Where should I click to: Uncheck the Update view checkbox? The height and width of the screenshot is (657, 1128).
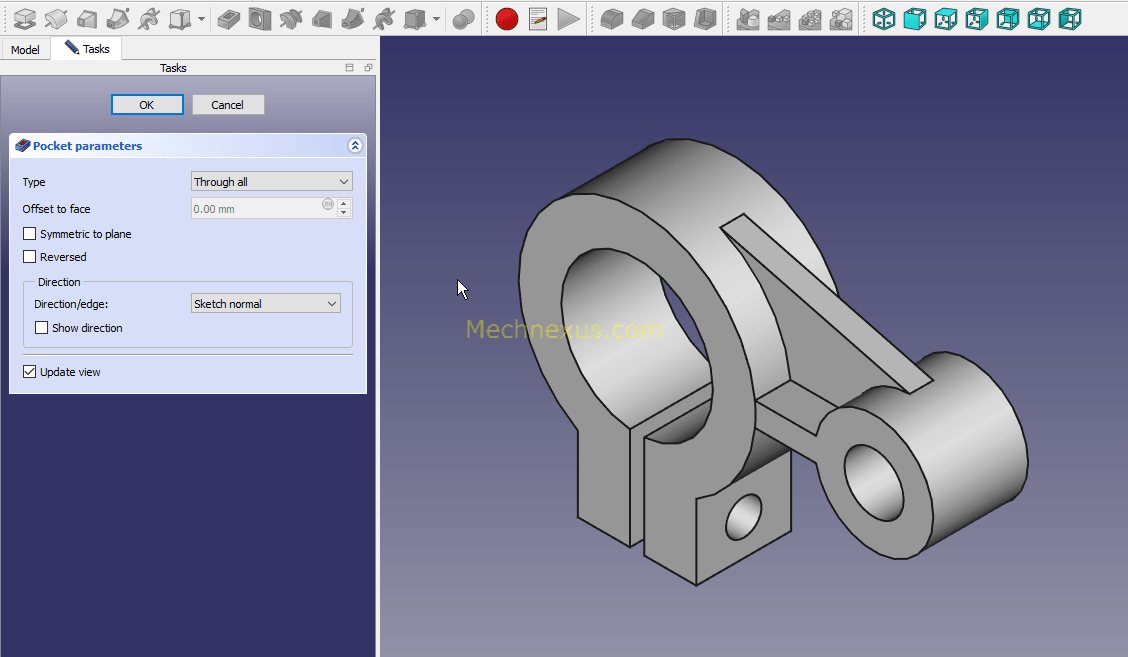30,372
